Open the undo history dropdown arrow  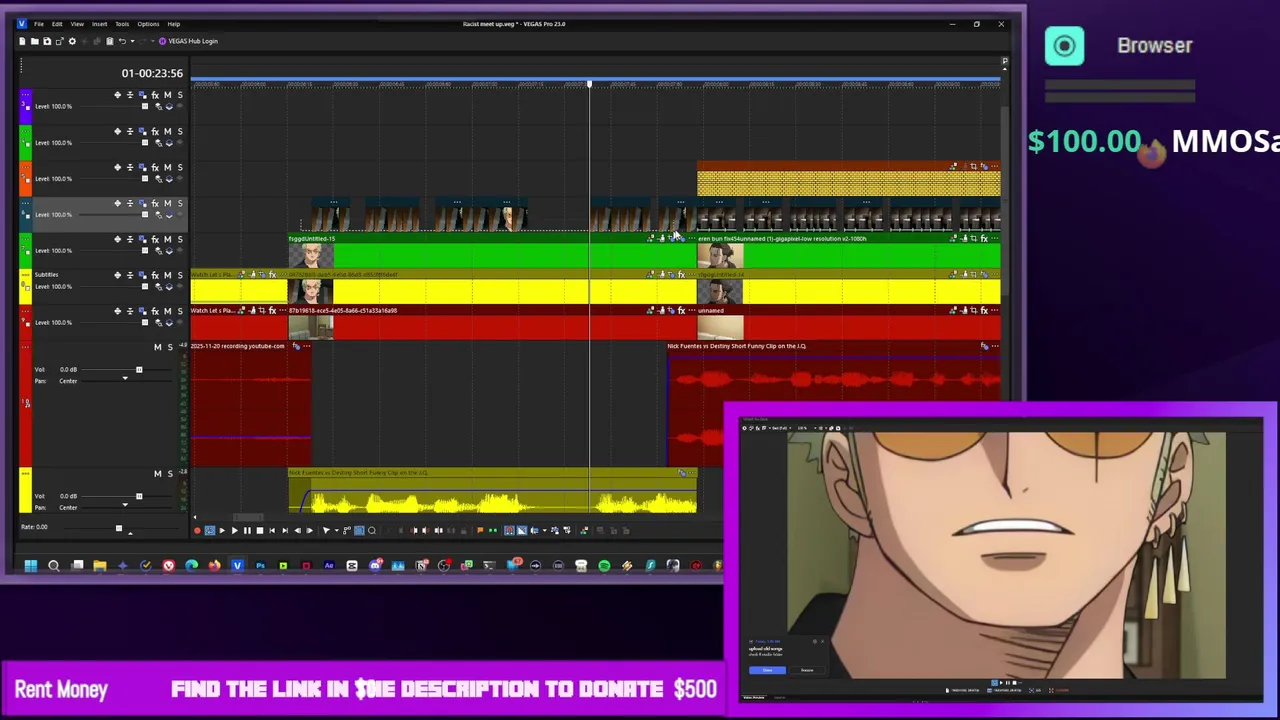click(x=133, y=41)
